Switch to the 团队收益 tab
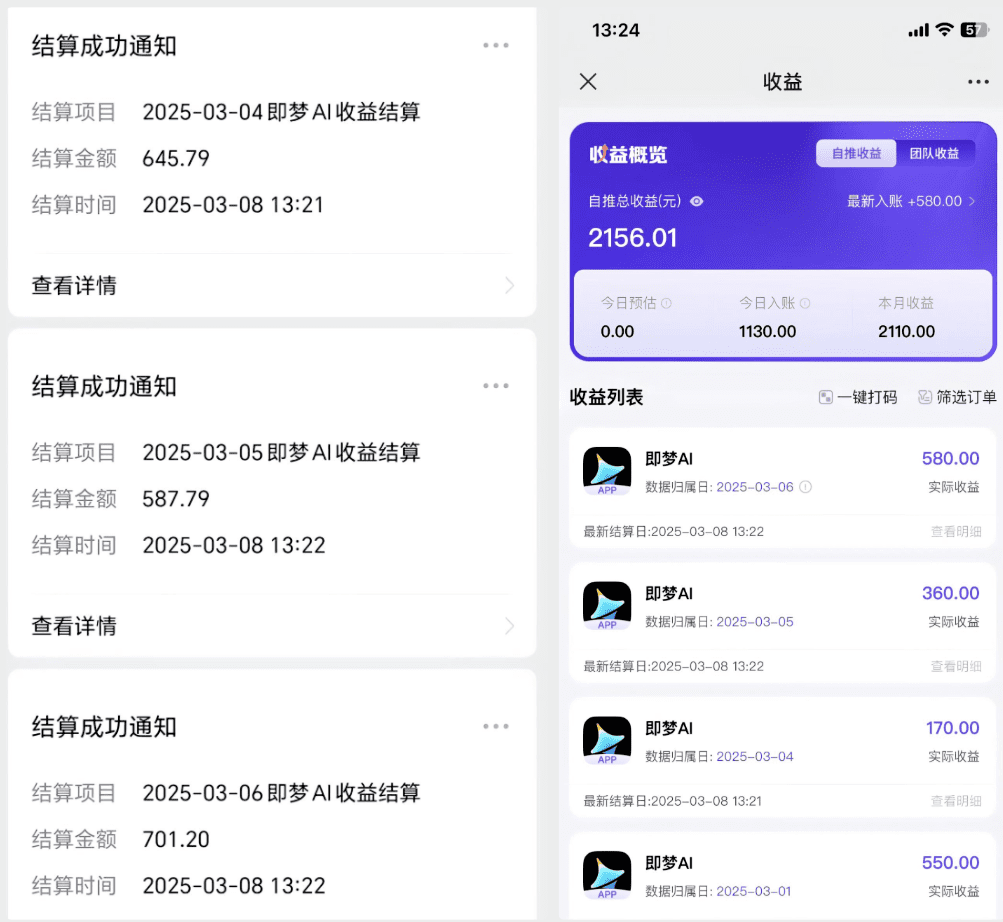 (x=934, y=153)
